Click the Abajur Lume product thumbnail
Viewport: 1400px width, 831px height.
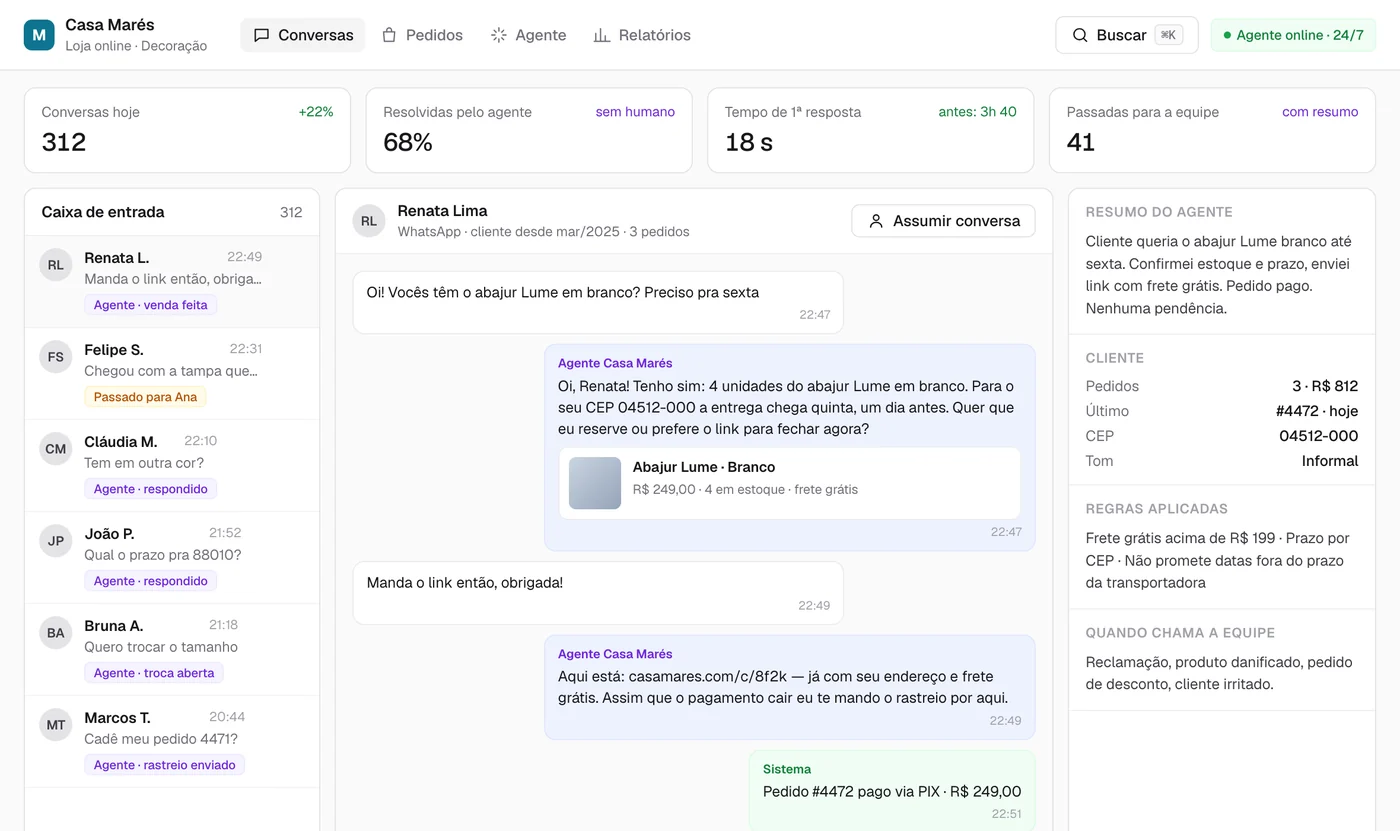[595, 483]
